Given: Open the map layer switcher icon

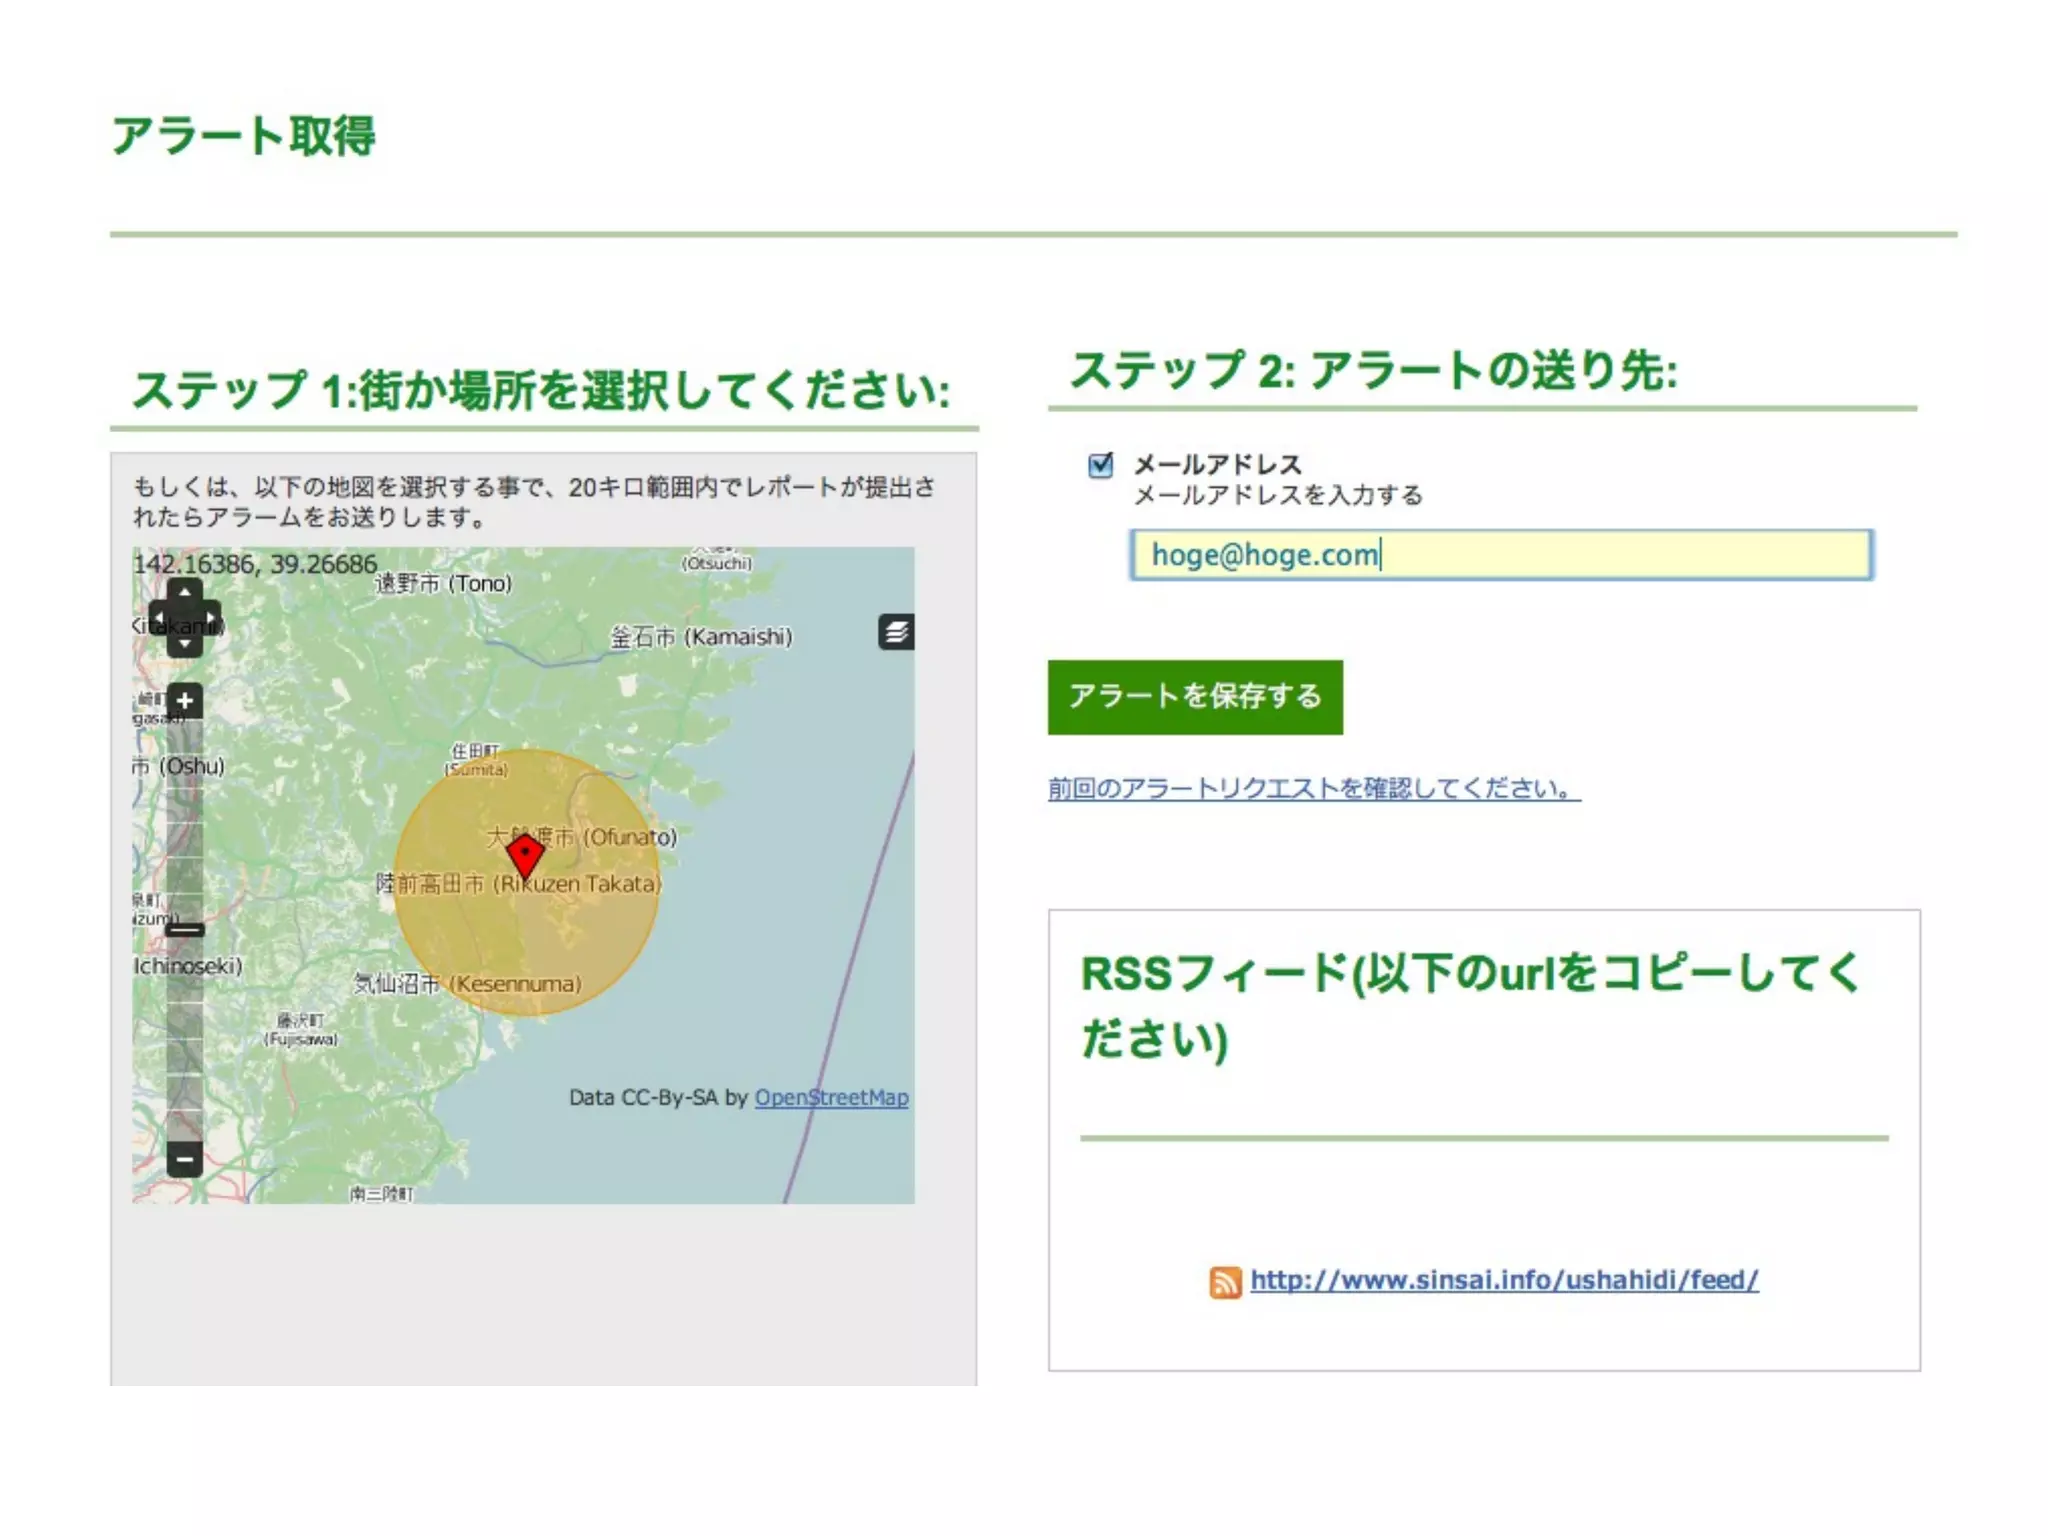Looking at the screenshot, I should (896, 632).
